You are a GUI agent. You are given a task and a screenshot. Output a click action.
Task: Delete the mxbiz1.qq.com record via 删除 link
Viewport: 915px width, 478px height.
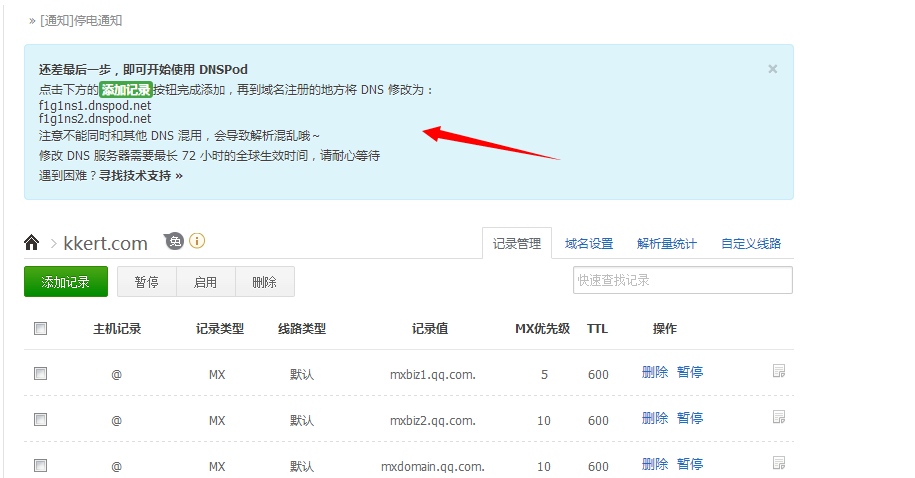pos(655,372)
